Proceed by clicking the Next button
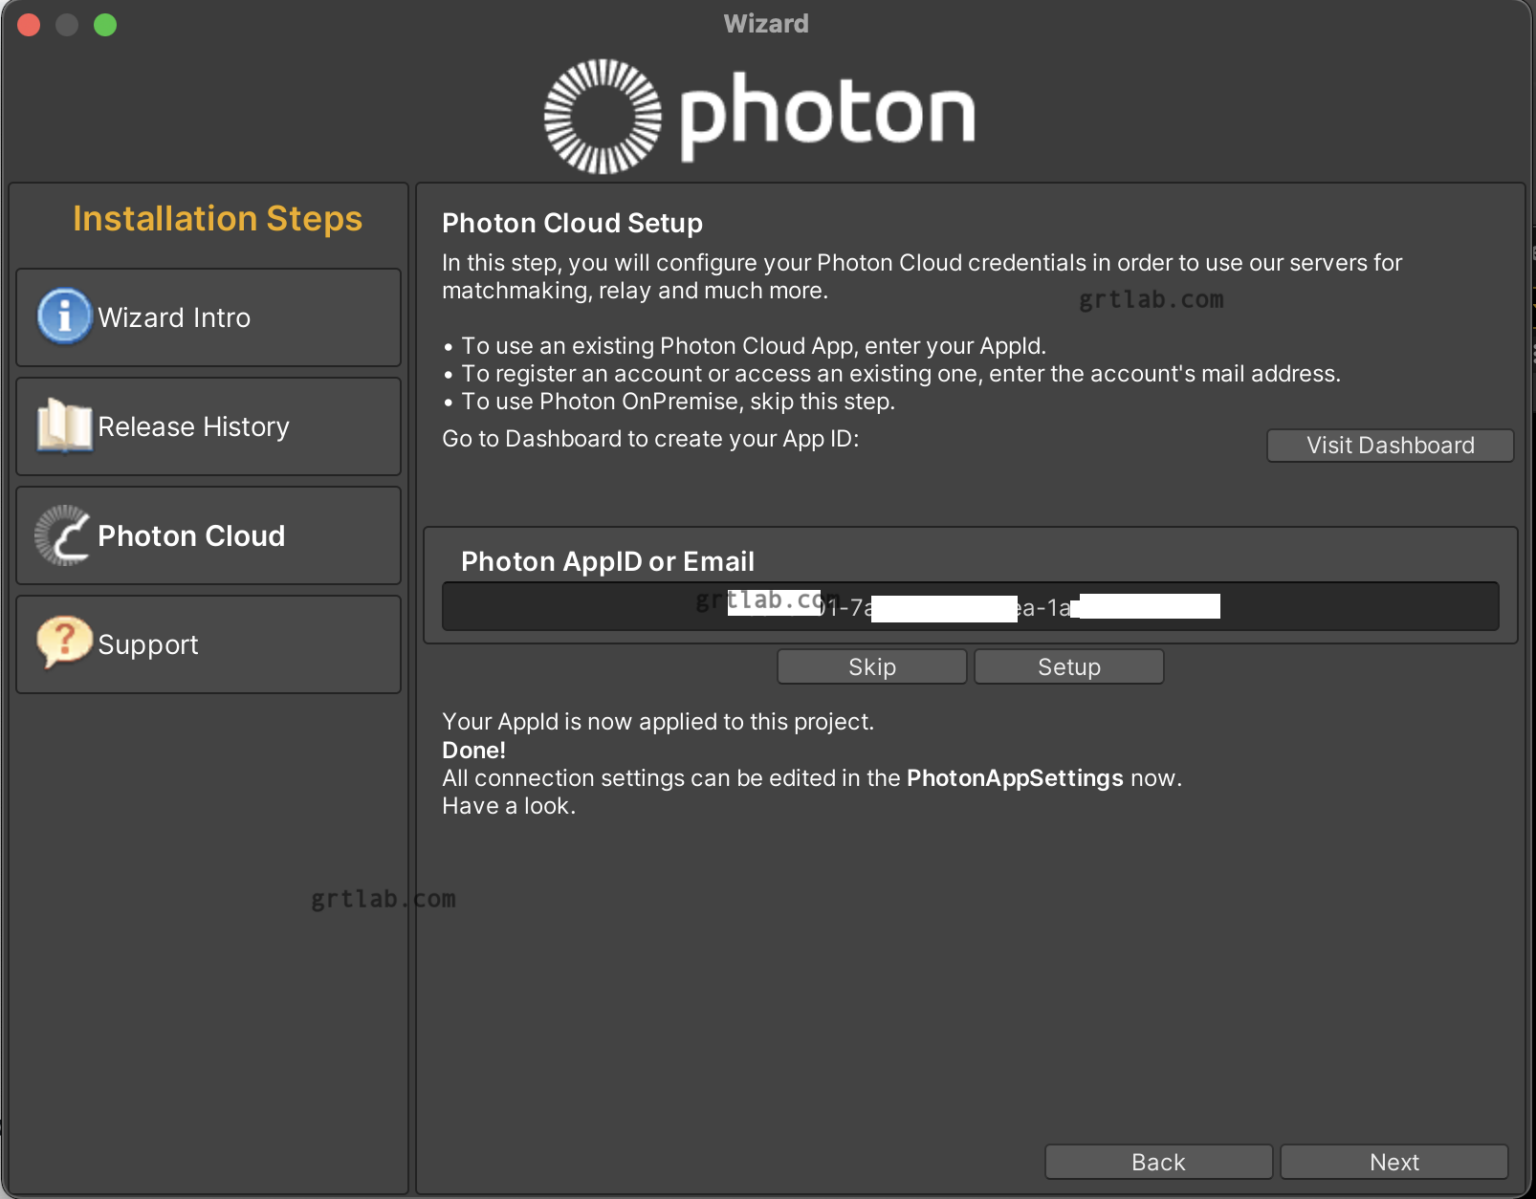 click(x=1394, y=1161)
